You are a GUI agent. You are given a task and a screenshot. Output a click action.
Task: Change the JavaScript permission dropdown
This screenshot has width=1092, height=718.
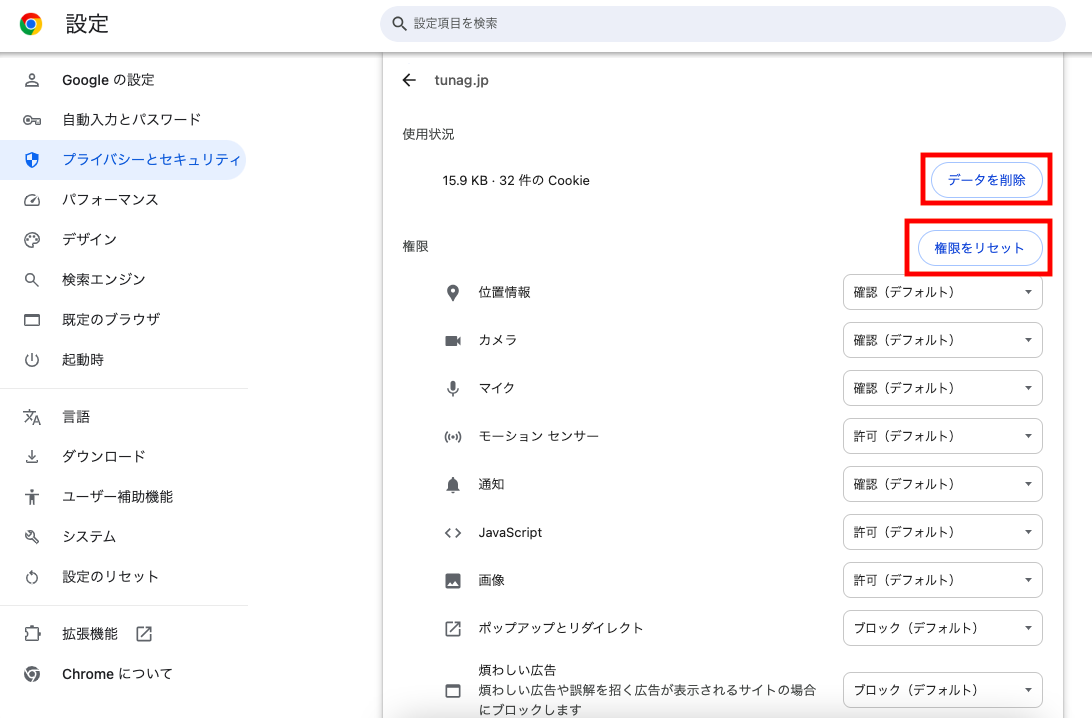click(942, 532)
